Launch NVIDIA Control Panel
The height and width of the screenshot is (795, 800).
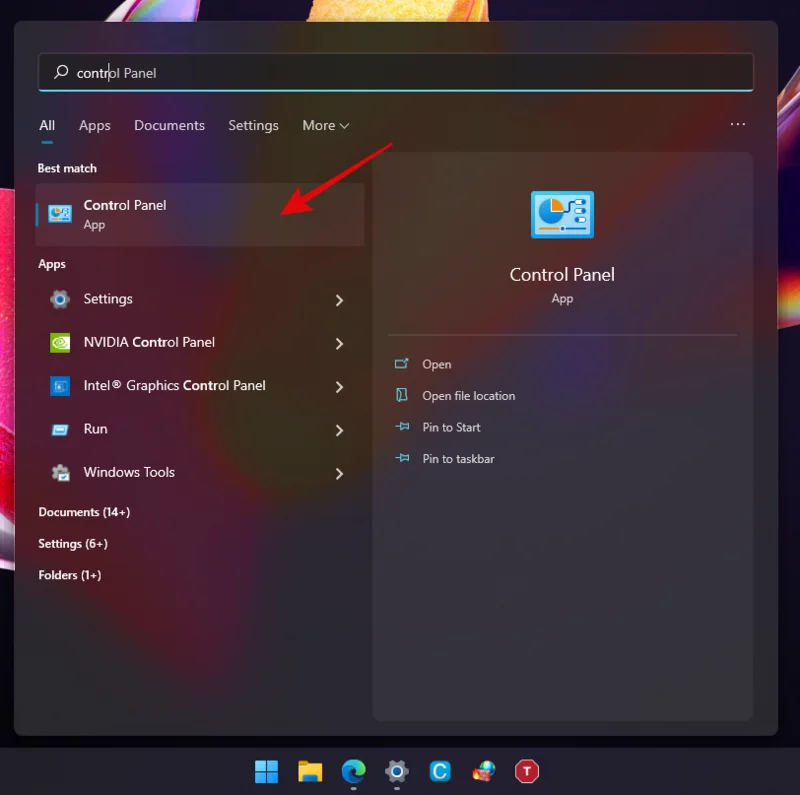148,342
